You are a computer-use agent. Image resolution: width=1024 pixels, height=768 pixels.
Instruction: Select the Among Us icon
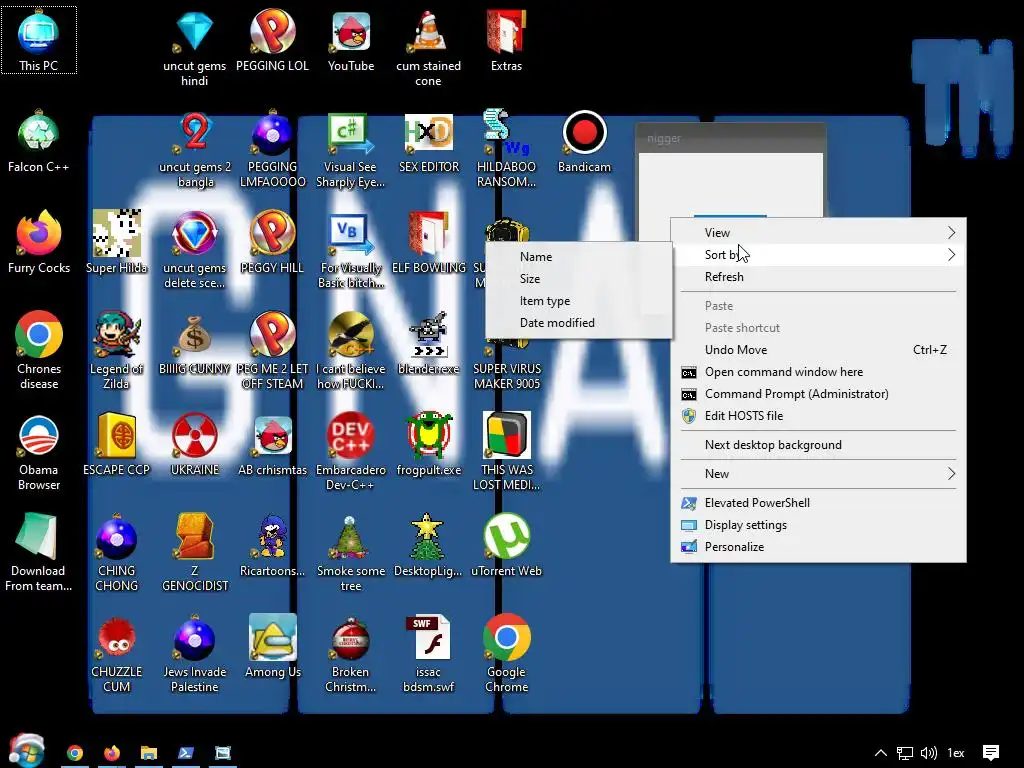tap(272, 647)
